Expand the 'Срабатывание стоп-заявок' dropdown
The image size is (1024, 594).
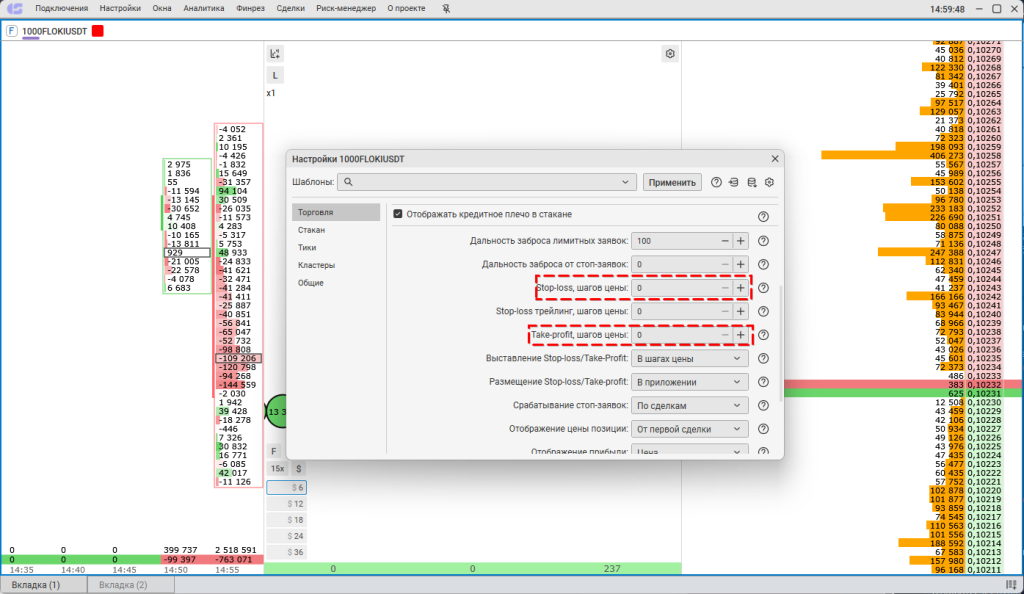[x=689, y=405]
